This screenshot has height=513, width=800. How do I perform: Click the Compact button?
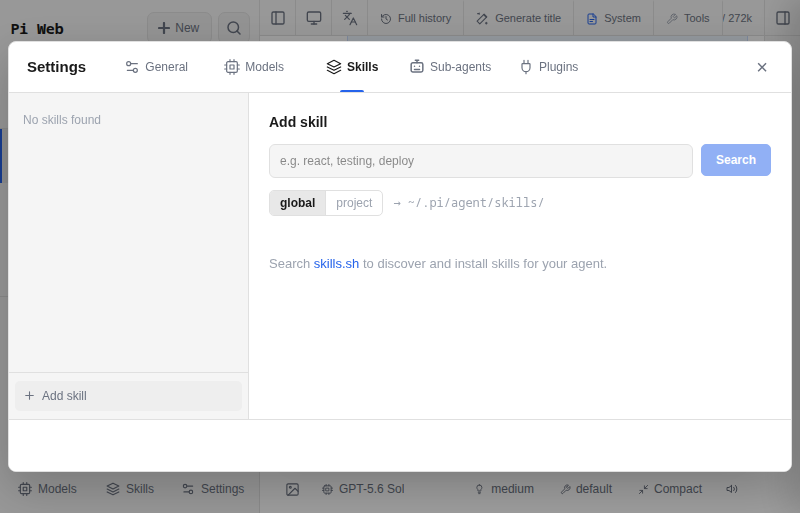(670, 489)
